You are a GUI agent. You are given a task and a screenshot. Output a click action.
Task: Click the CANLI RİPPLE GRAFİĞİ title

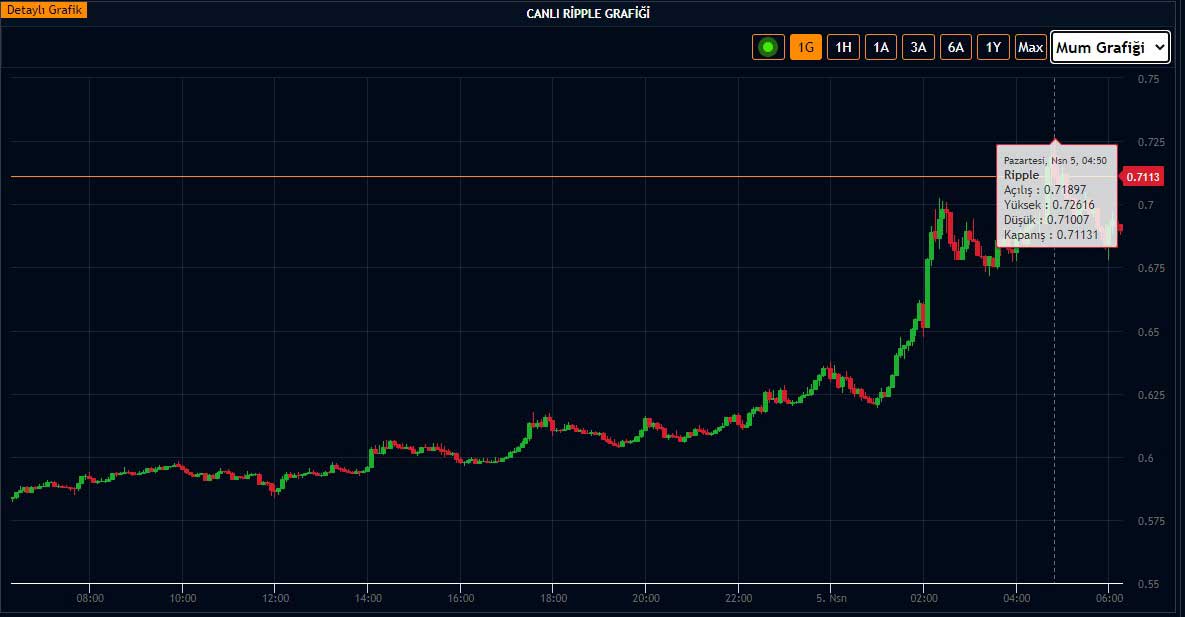tap(588, 14)
